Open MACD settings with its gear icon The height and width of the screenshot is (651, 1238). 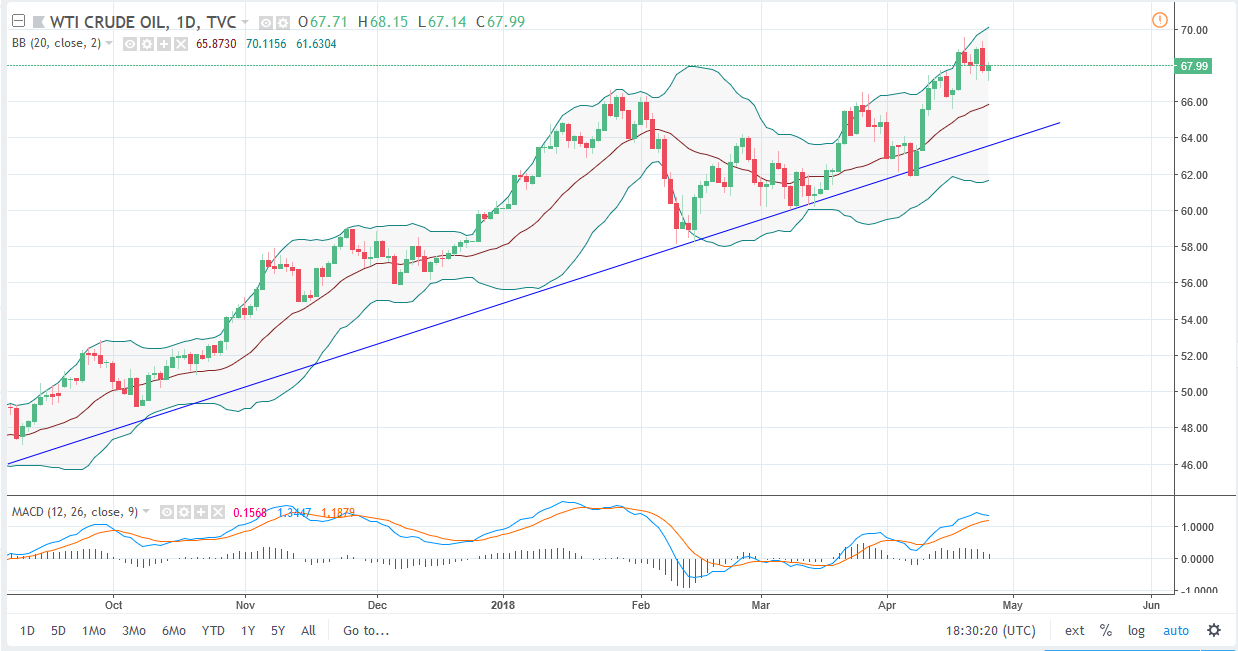click(x=183, y=511)
